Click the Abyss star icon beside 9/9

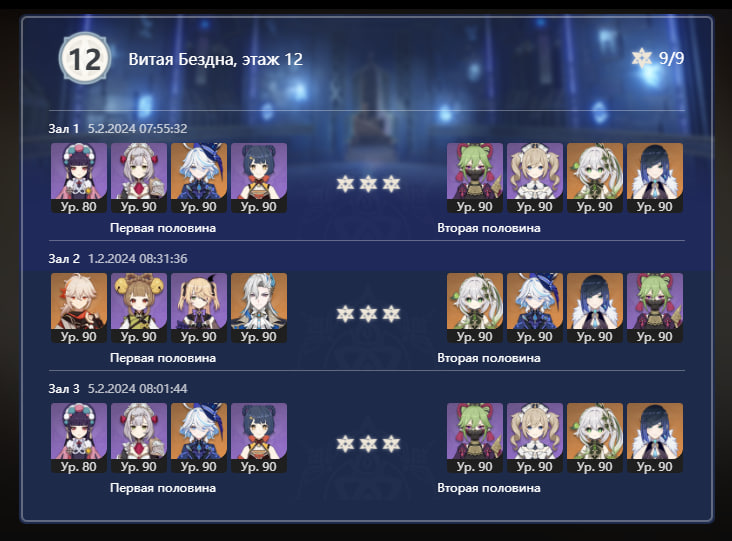click(x=641, y=58)
